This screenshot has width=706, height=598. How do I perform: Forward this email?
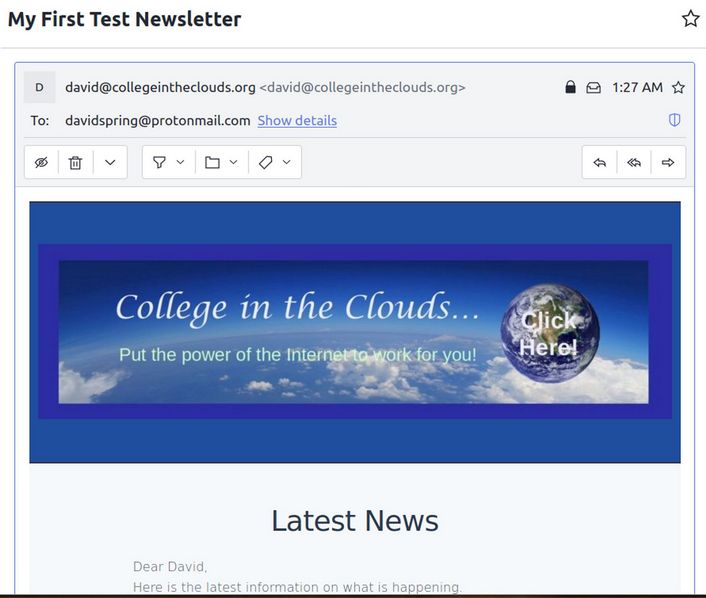click(x=668, y=162)
